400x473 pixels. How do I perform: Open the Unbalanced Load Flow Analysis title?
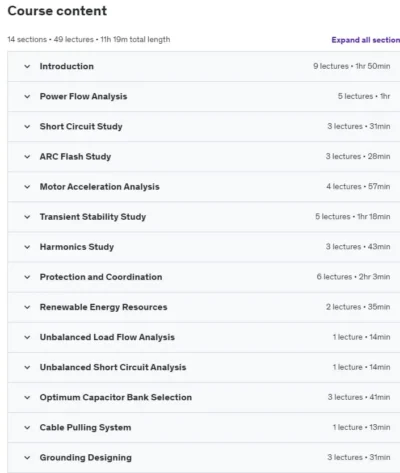tap(107, 337)
